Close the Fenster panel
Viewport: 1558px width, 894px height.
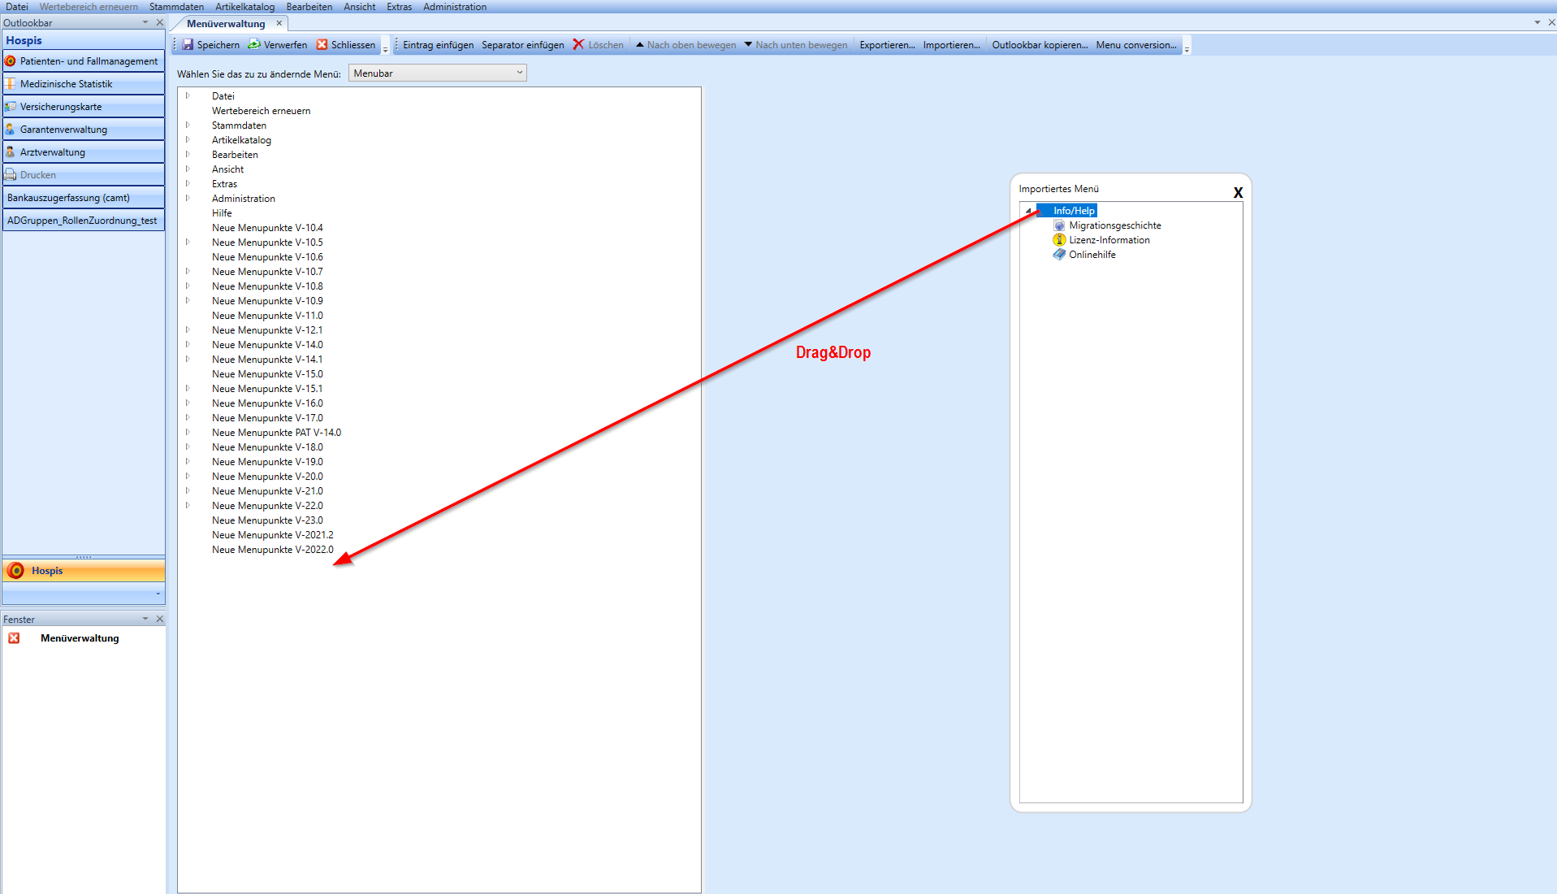point(160,619)
